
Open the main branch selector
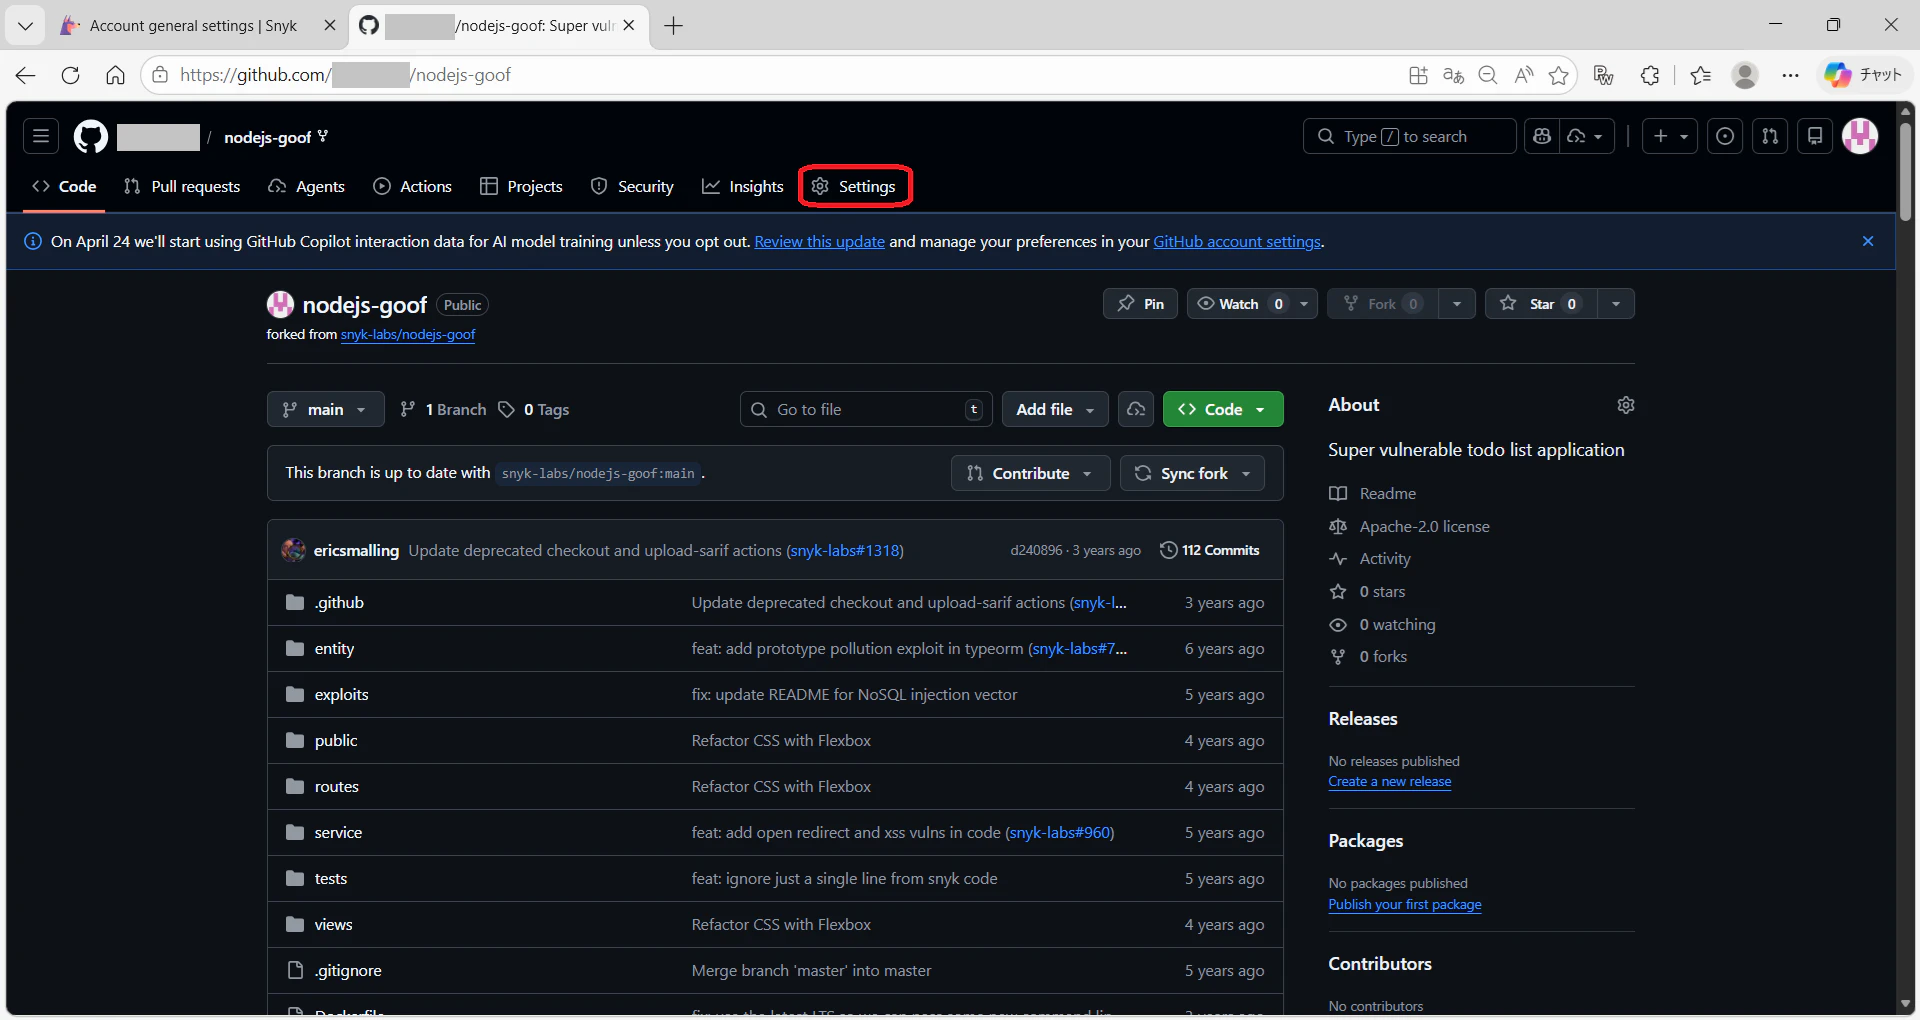pyautogui.click(x=325, y=409)
